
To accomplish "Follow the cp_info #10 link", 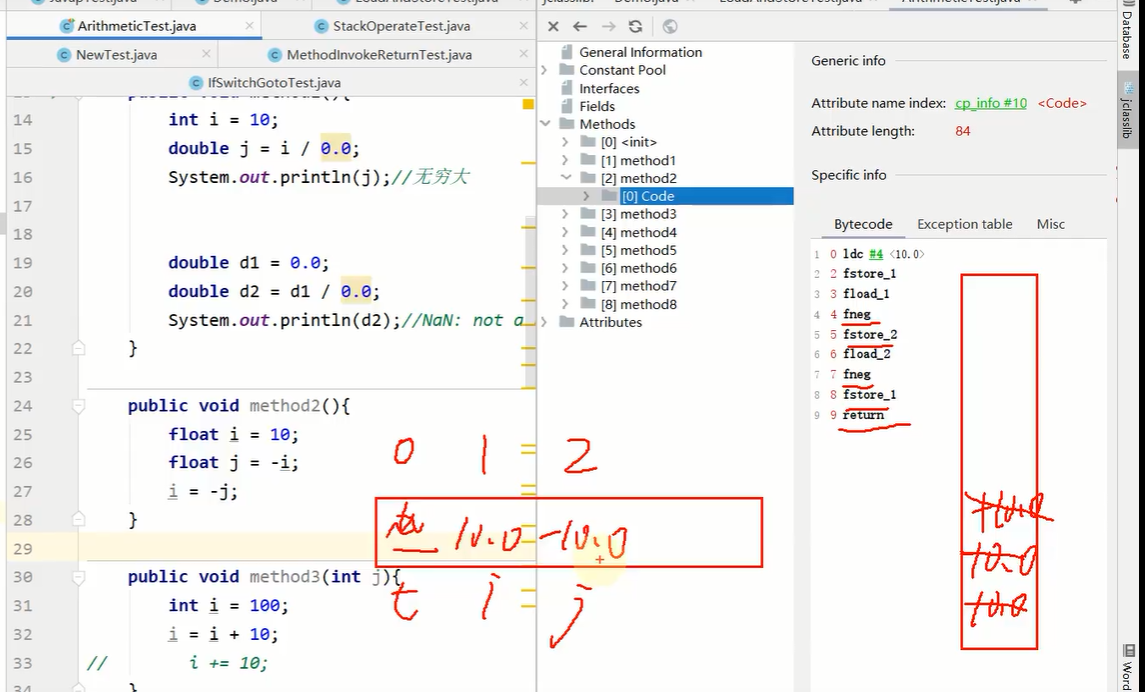I will point(990,103).
